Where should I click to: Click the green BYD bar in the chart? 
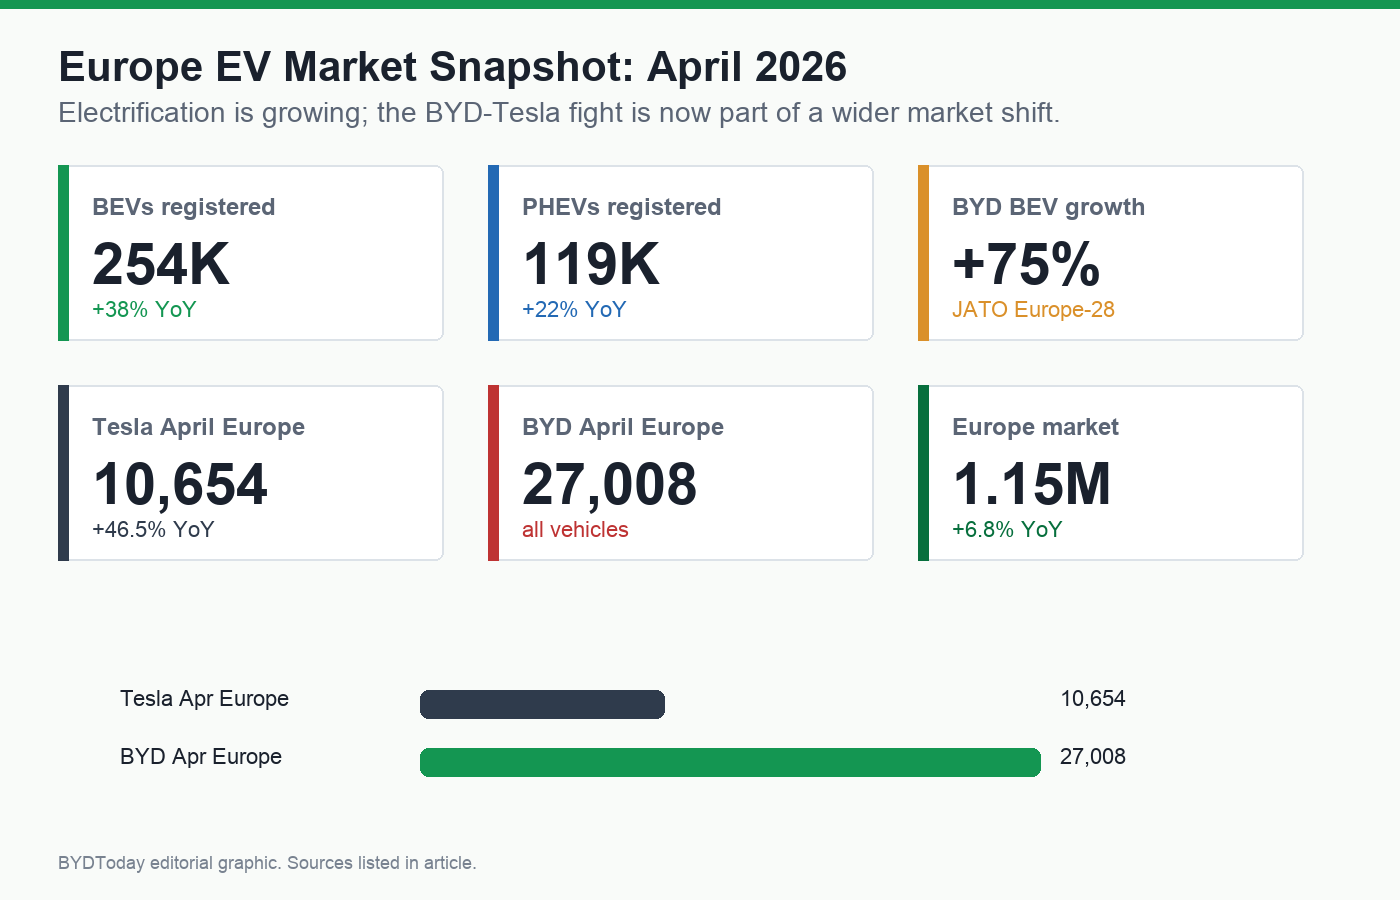click(730, 762)
